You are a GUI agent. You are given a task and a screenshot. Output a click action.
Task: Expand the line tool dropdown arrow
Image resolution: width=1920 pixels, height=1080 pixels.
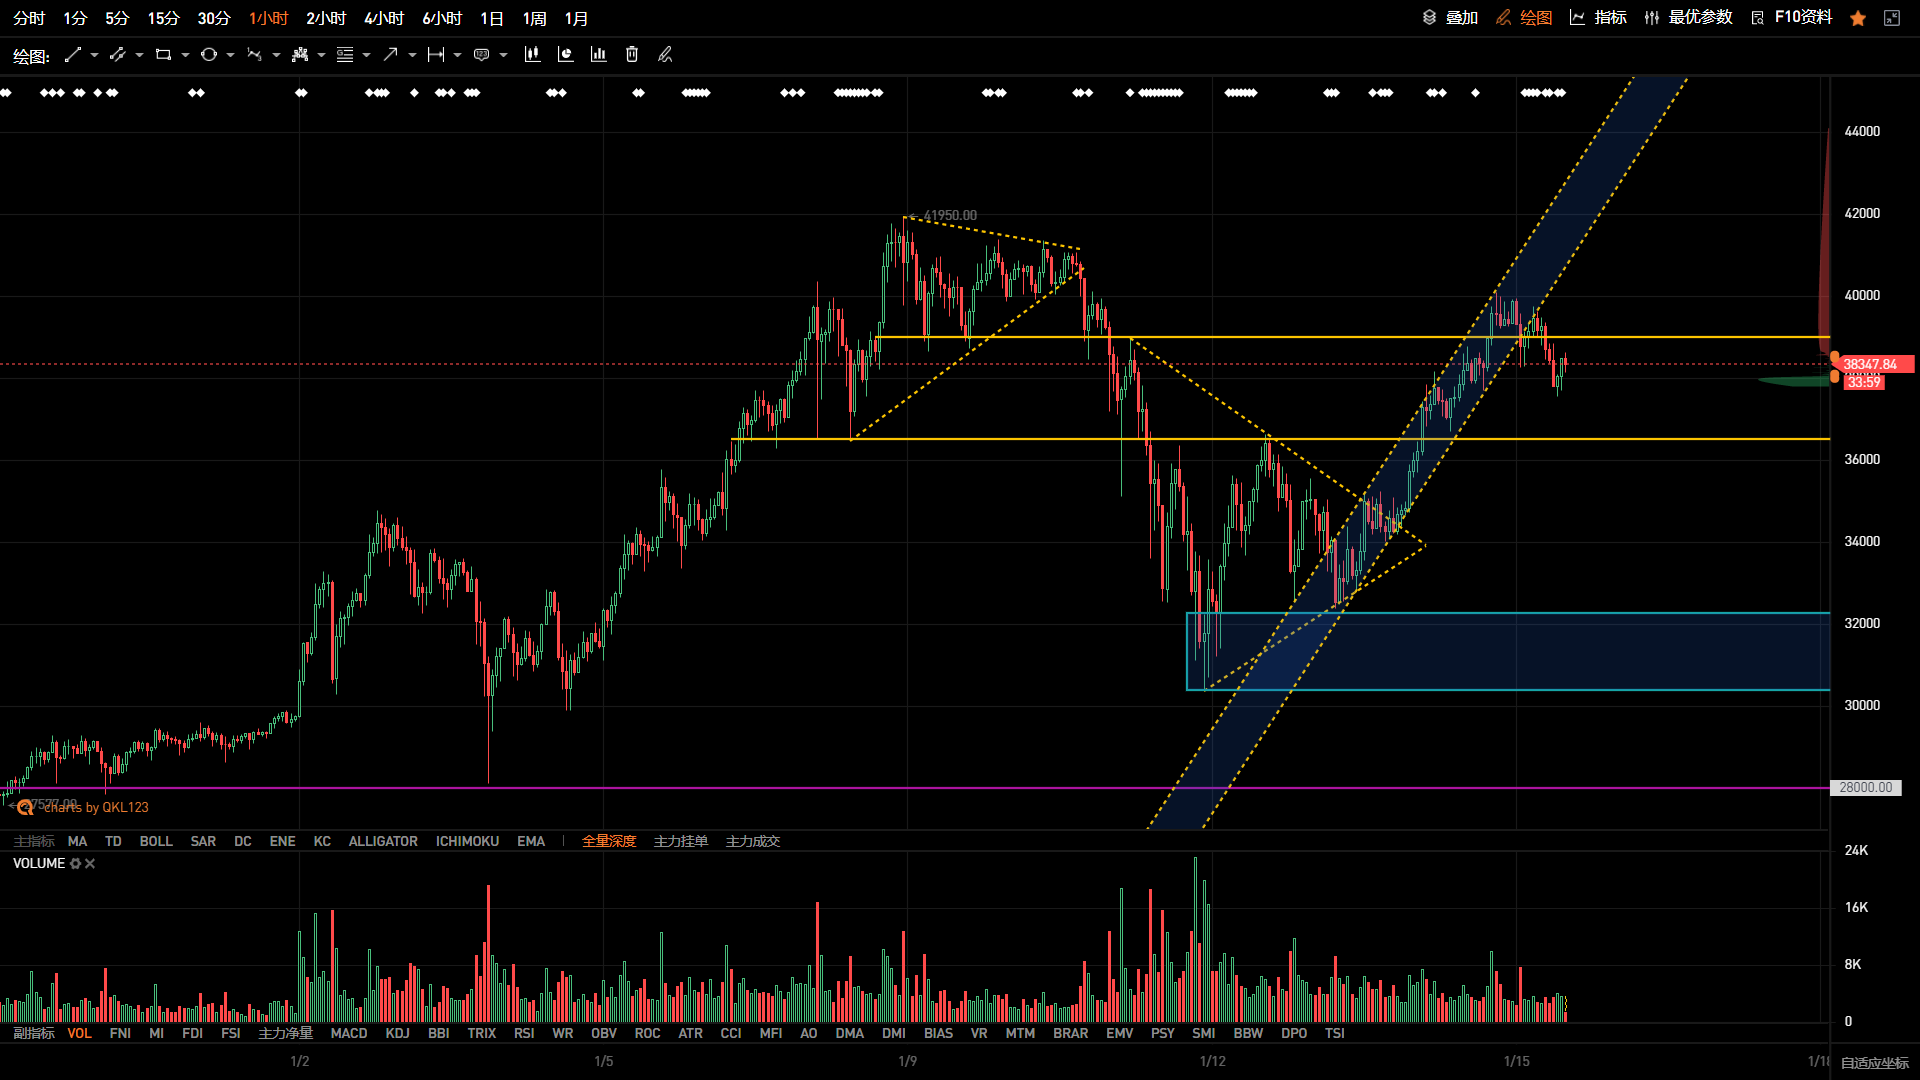(94, 55)
